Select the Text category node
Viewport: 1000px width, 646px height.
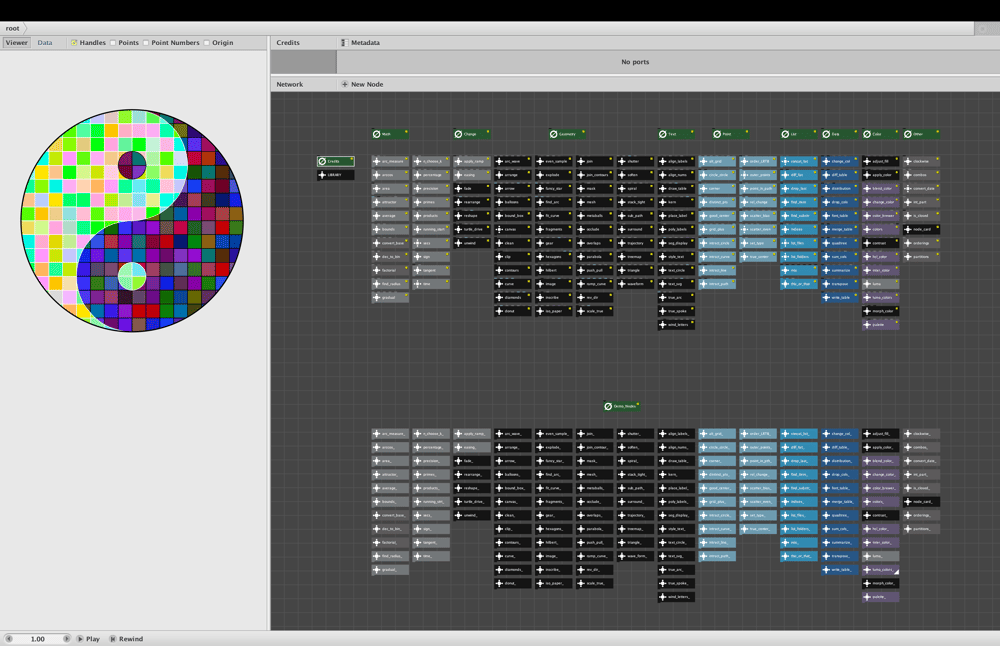point(676,134)
